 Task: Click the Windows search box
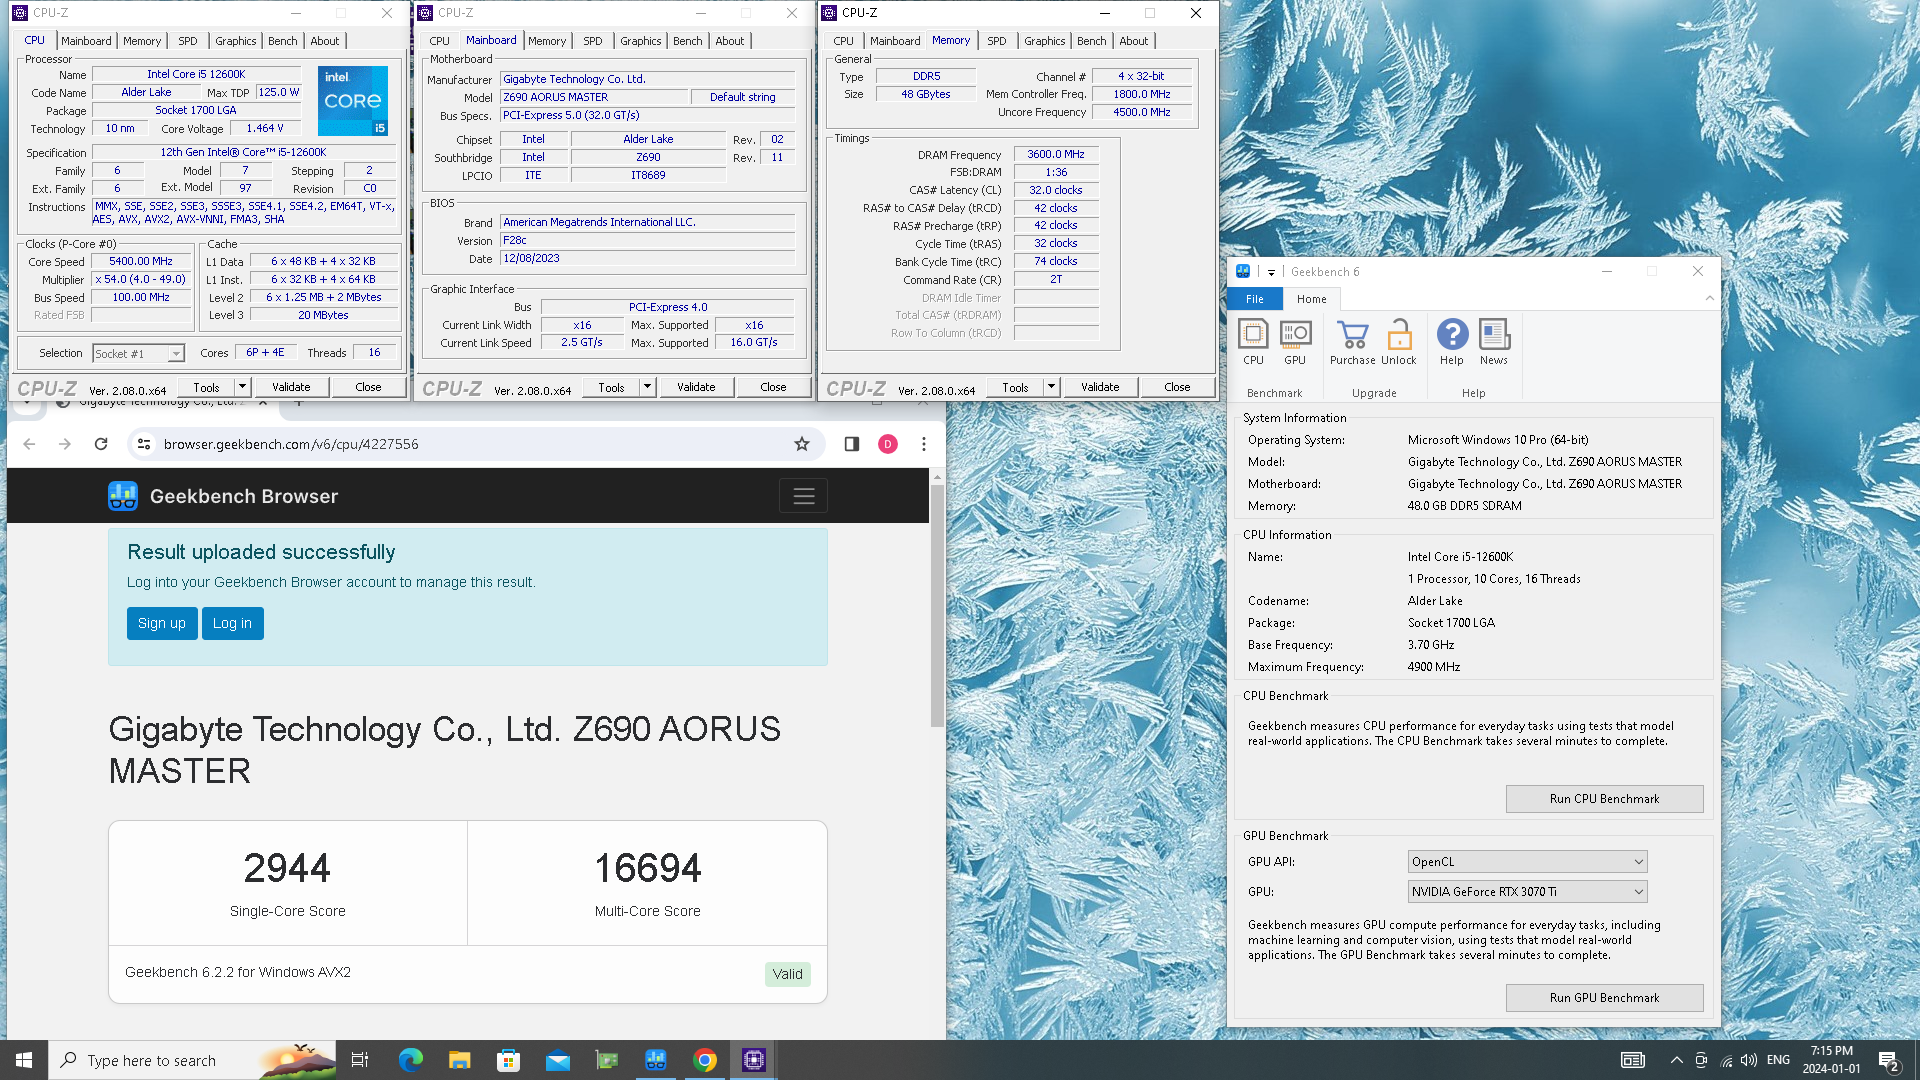(192, 1060)
